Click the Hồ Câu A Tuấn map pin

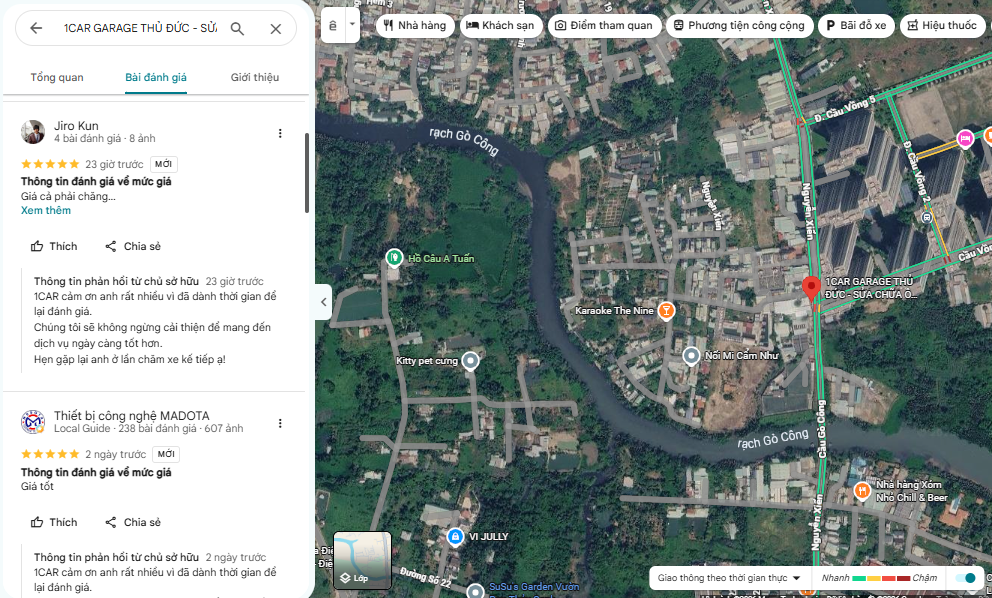[394, 258]
